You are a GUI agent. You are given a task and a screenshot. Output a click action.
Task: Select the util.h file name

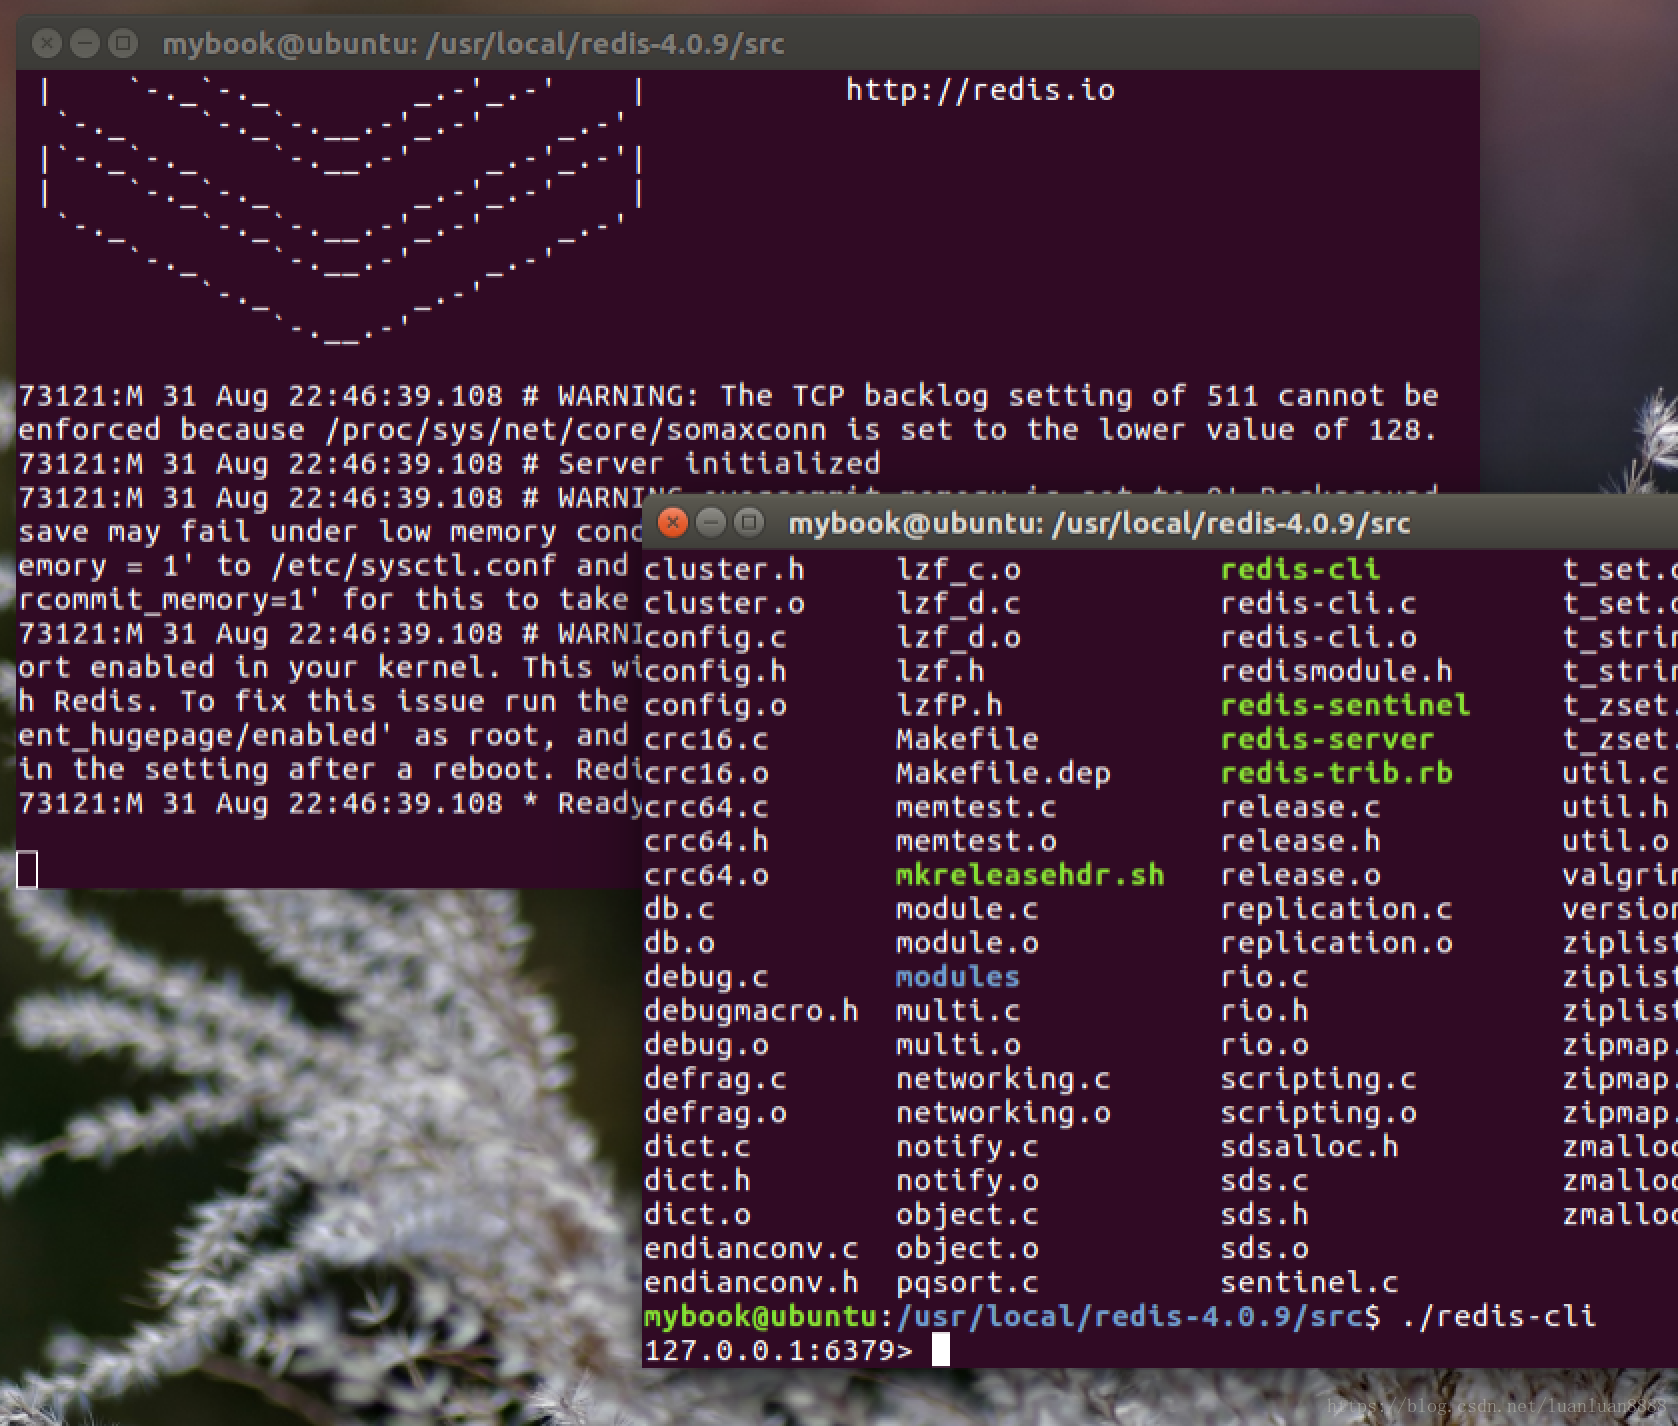click(x=1616, y=807)
